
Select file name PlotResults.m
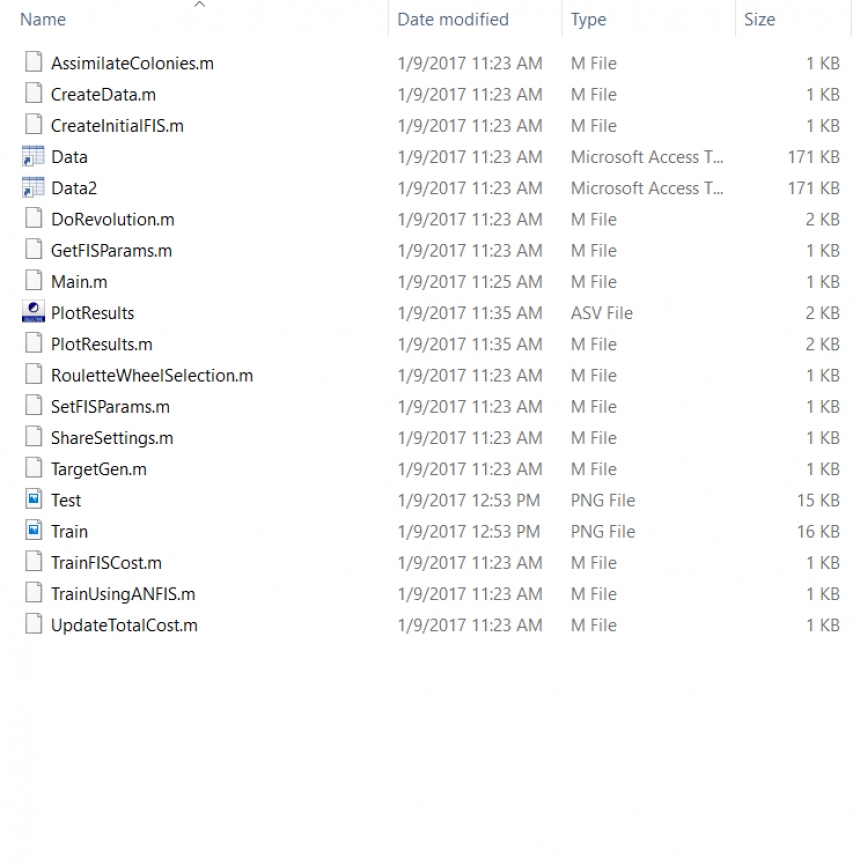[x=102, y=344]
